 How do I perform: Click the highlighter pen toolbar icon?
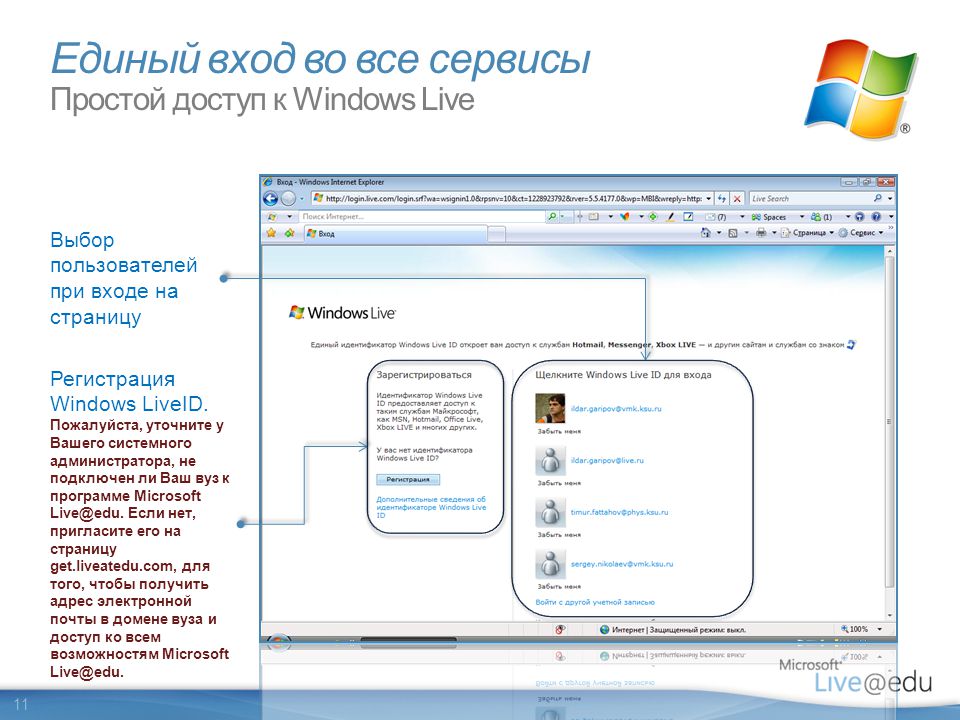pos(670,217)
